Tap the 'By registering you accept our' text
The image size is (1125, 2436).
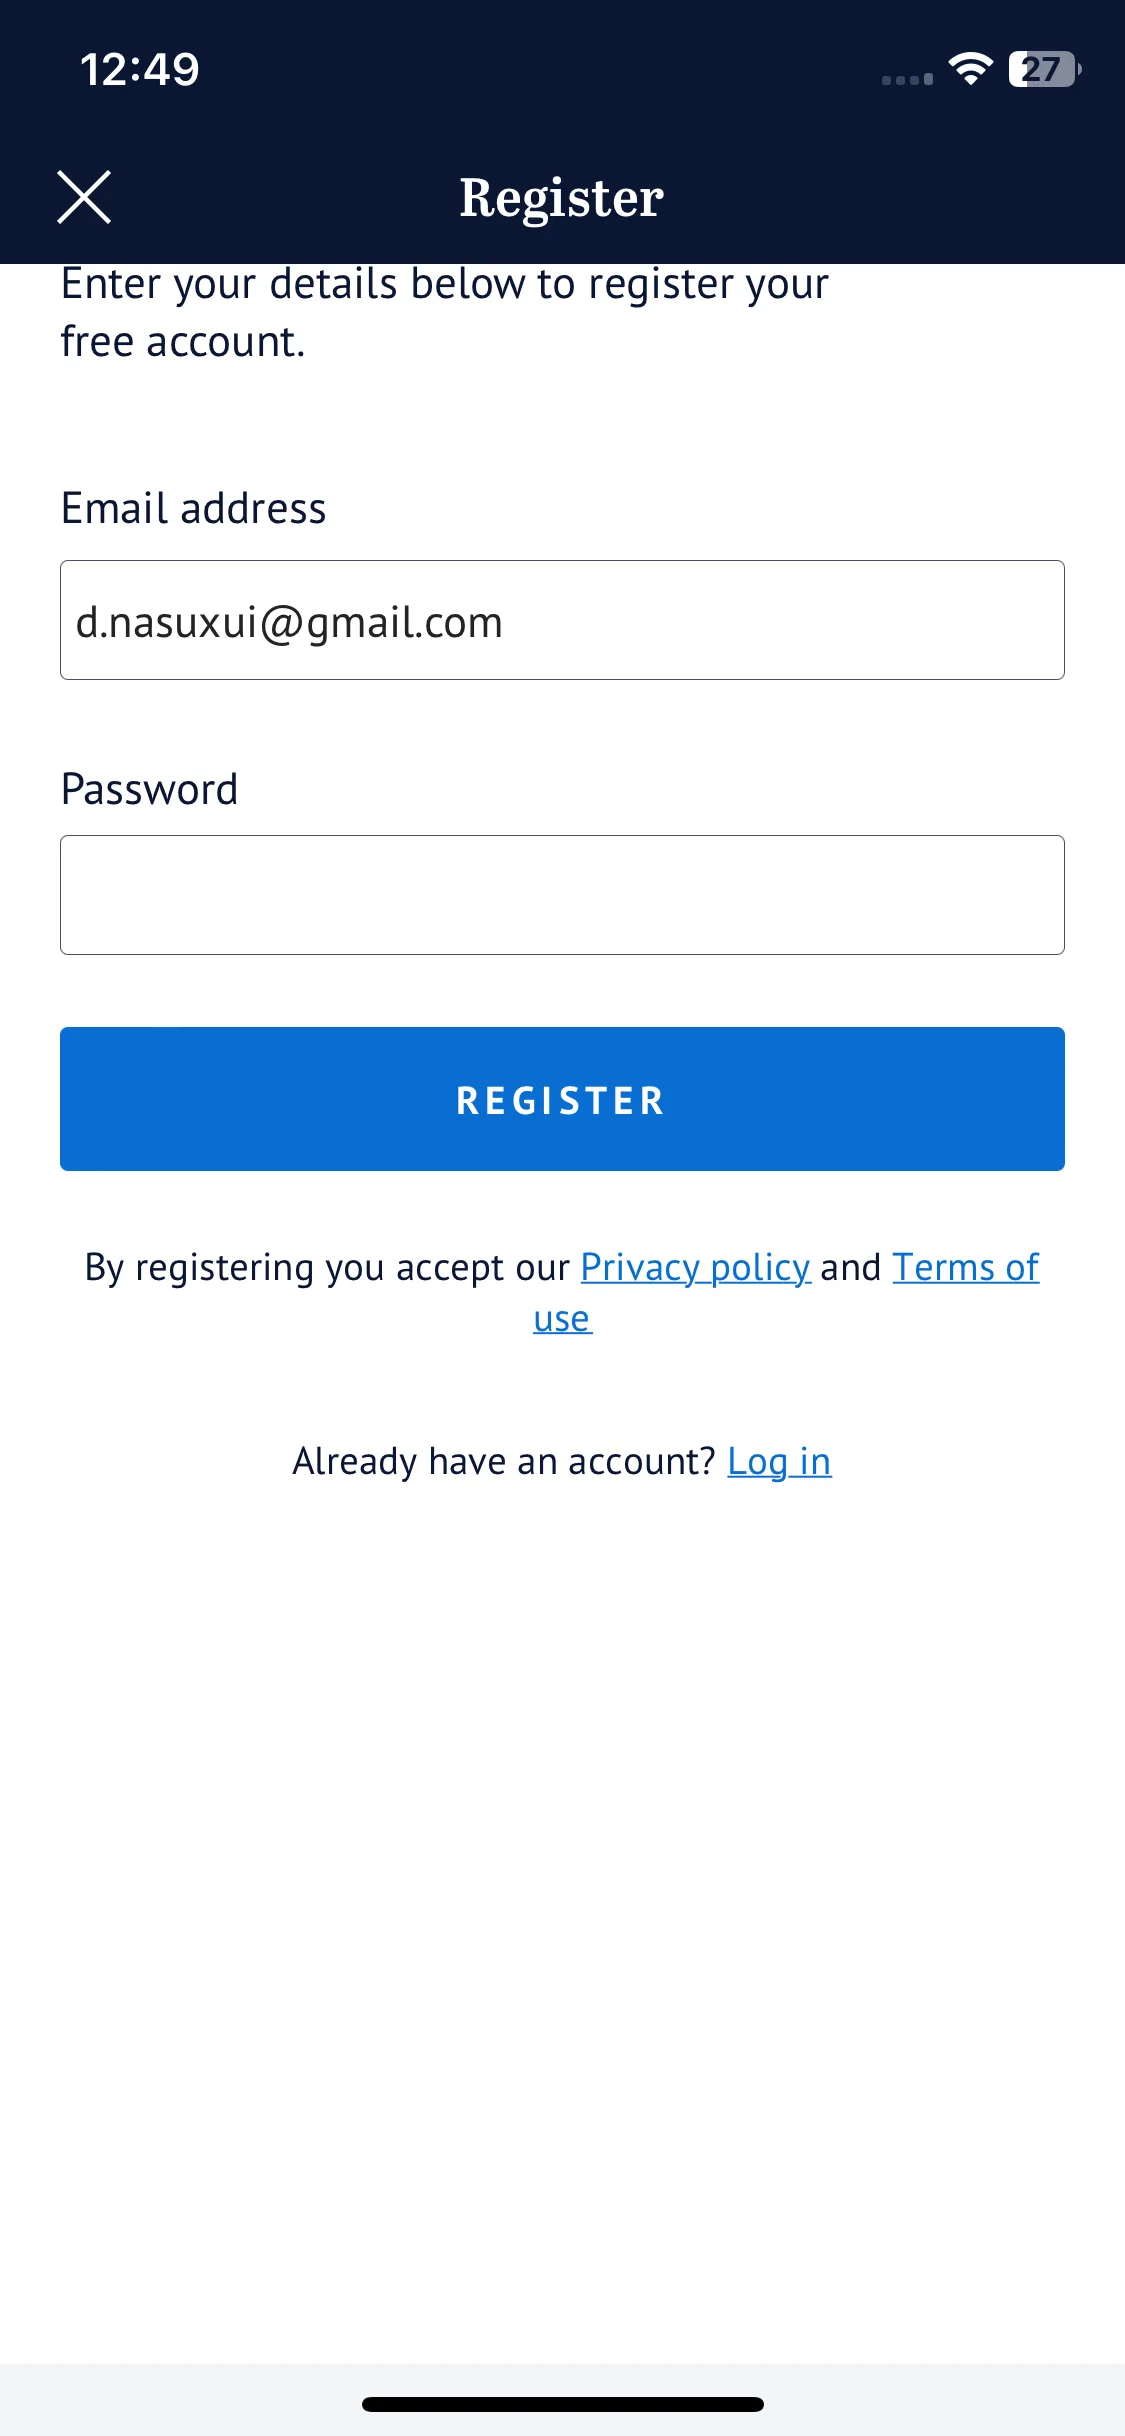click(x=327, y=1268)
